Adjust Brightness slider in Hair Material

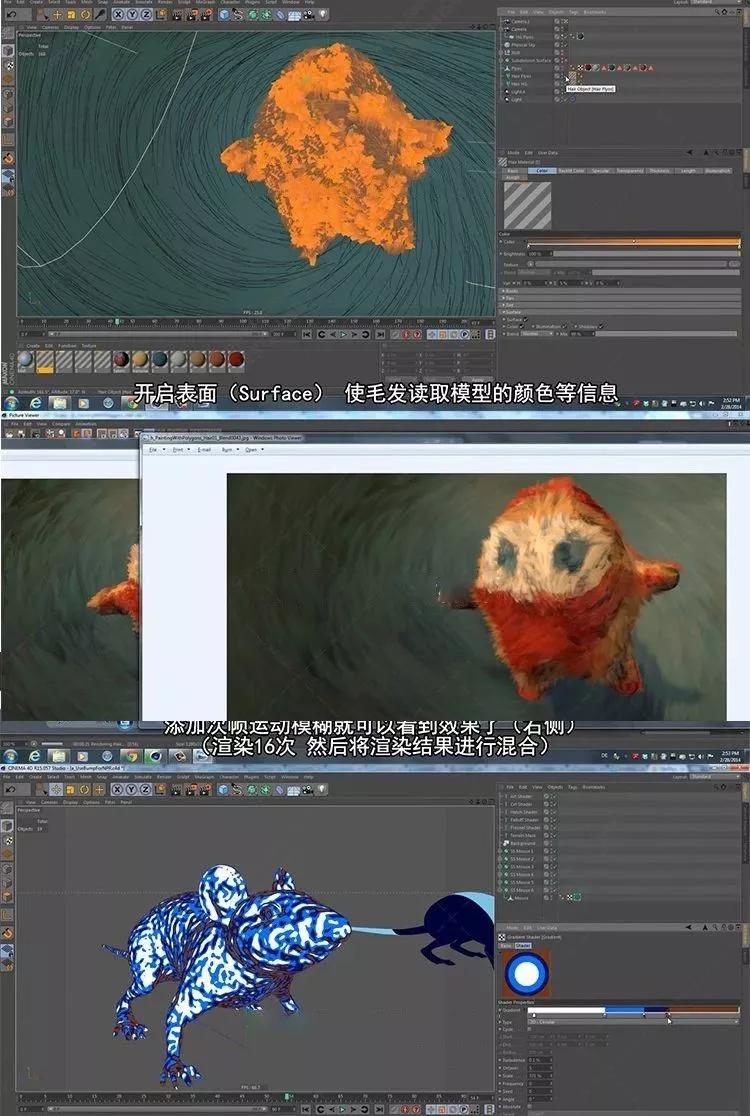645,253
